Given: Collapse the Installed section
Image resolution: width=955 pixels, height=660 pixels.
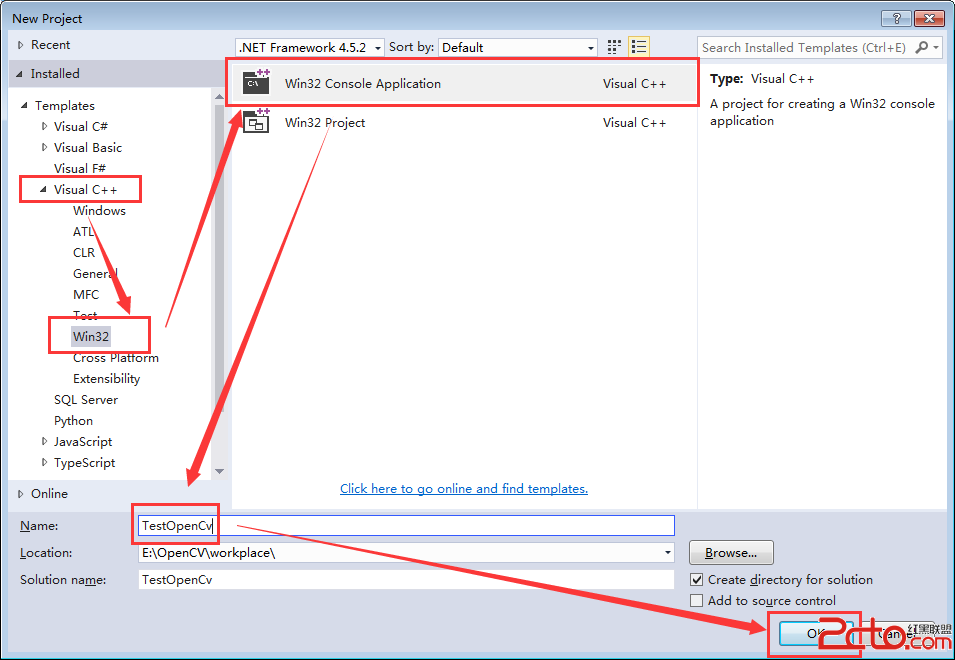Looking at the screenshot, I should [20, 74].
